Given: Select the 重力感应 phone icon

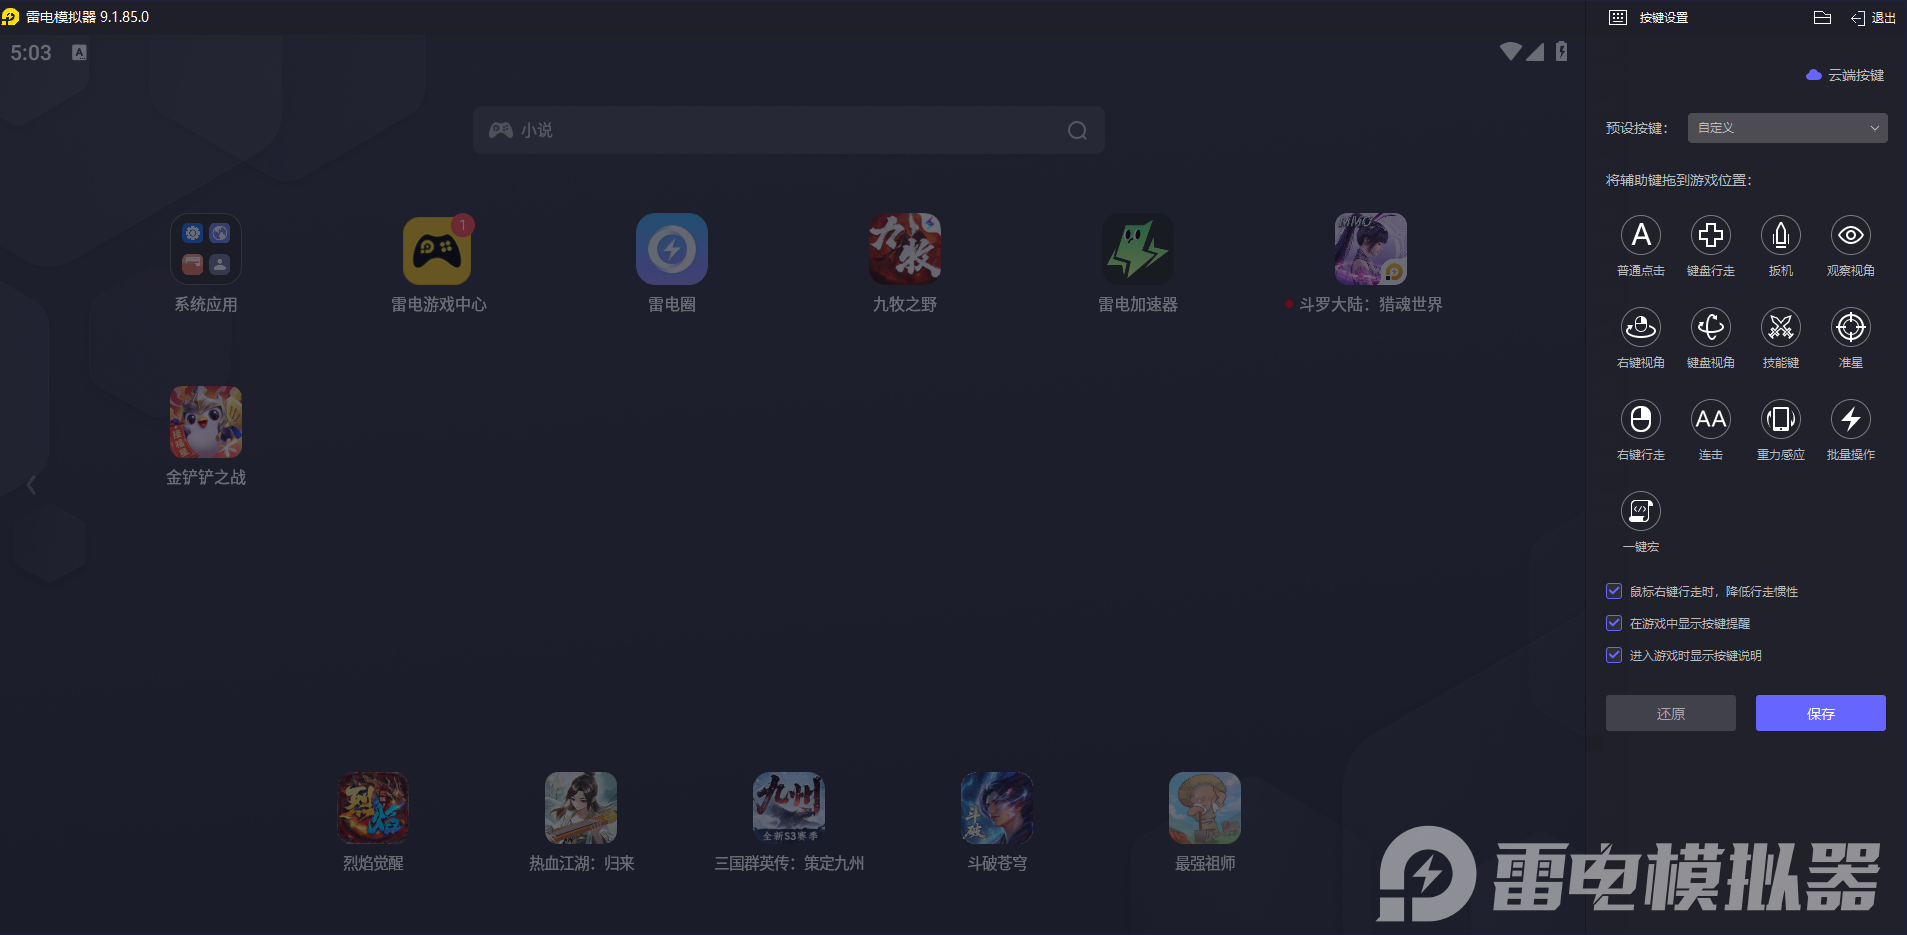Looking at the screenshot, I should (x=1780, y=419).
